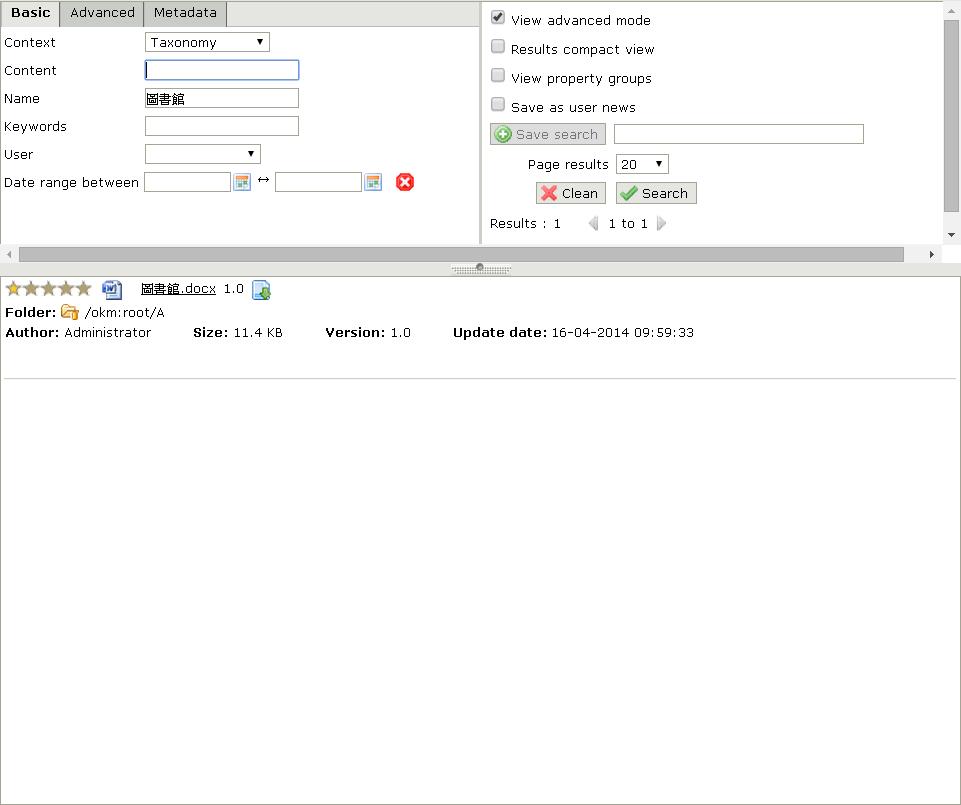Click the Word document icon in result
Image resolution: width=961 pixels, height=805 pixels.
(112, 290)
